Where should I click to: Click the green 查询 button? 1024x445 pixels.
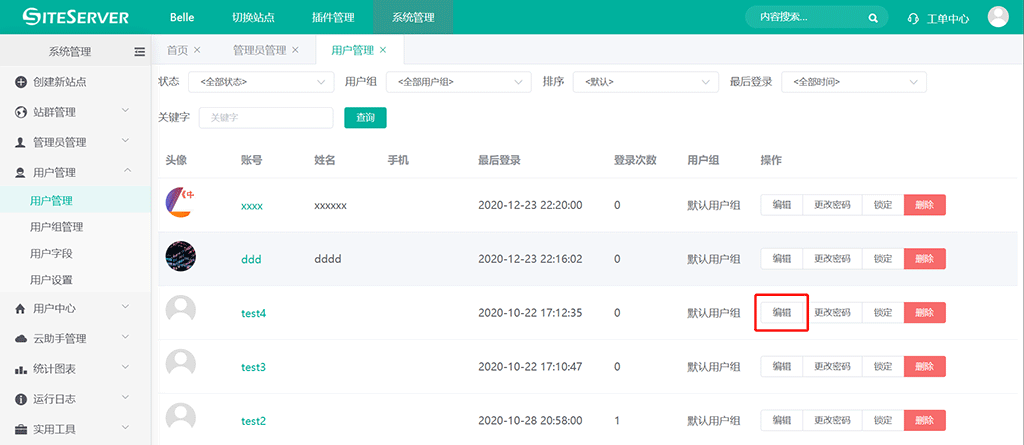click(365, 118)
